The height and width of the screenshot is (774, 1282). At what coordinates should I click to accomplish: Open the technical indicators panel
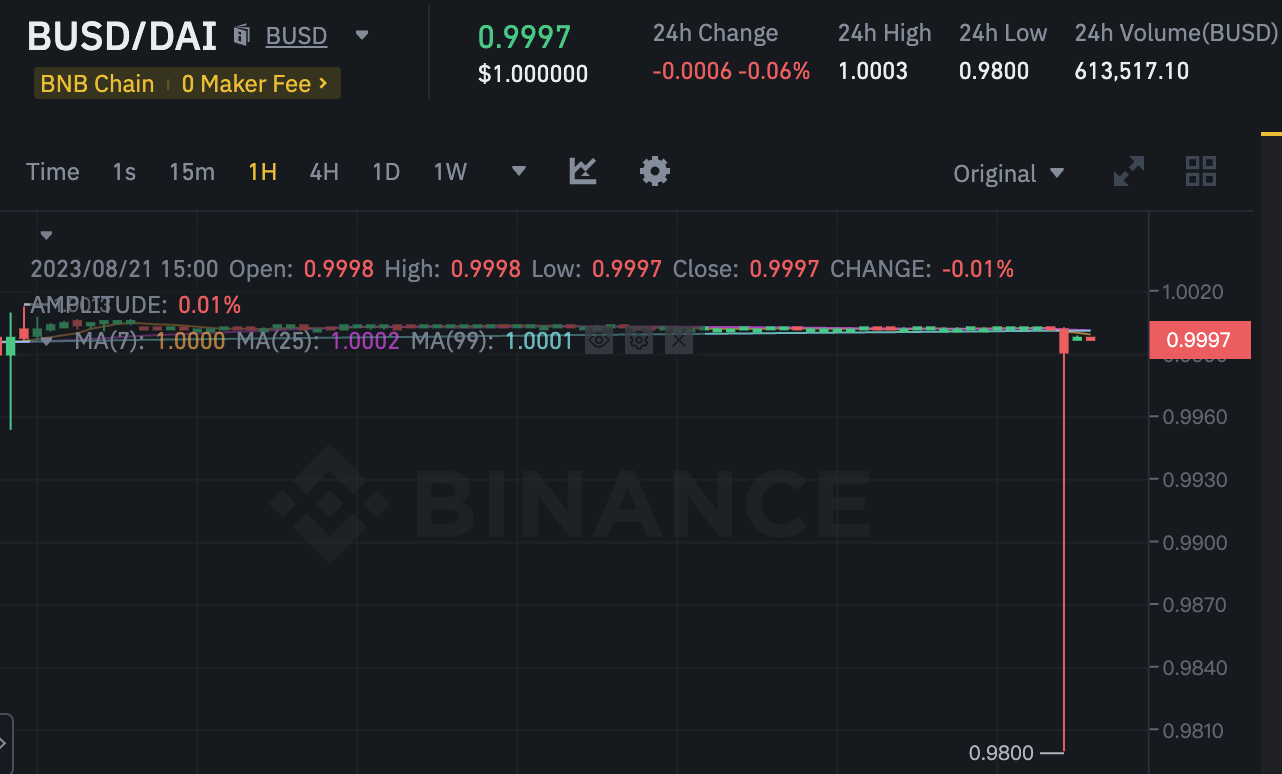583,171
